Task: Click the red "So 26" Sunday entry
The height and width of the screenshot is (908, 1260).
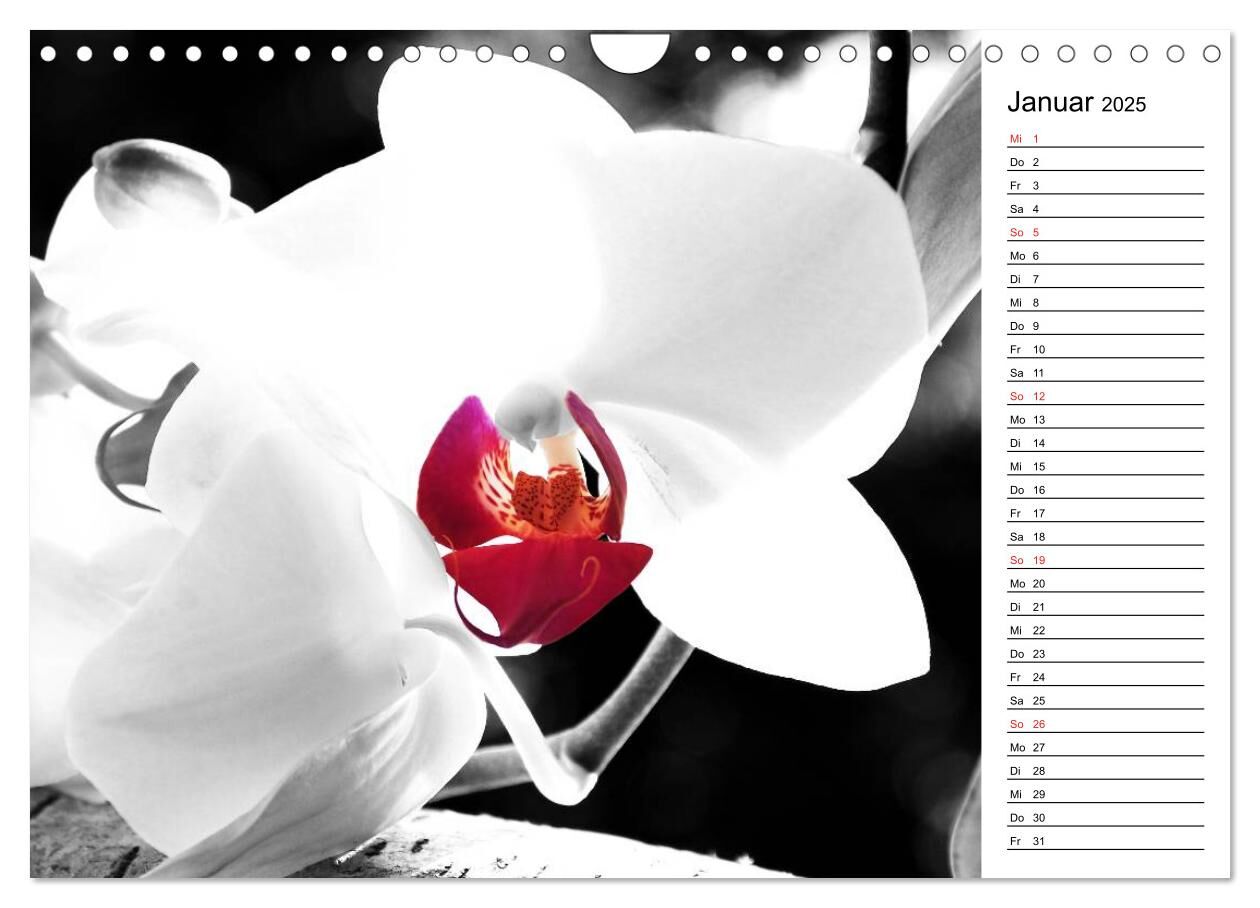Action: pyautogui.click(x=1027, y=724)
